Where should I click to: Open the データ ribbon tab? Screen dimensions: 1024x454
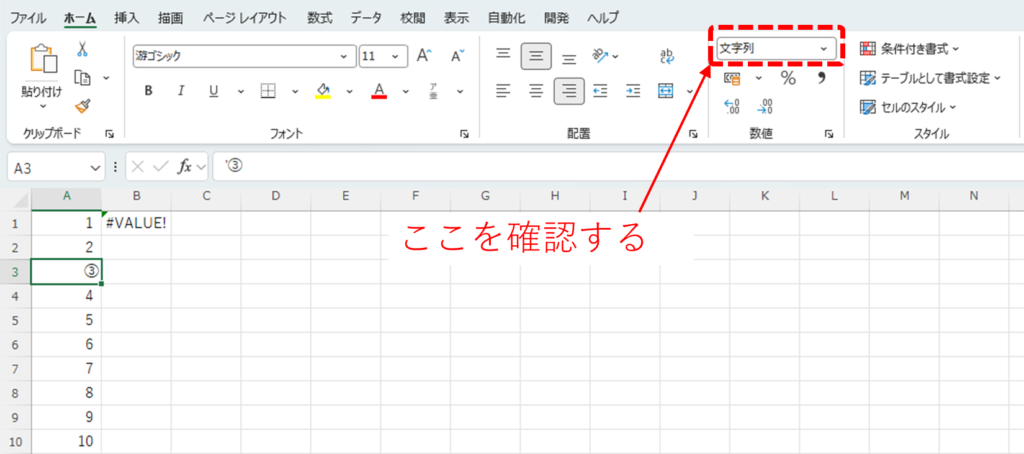tap(366, 17)
